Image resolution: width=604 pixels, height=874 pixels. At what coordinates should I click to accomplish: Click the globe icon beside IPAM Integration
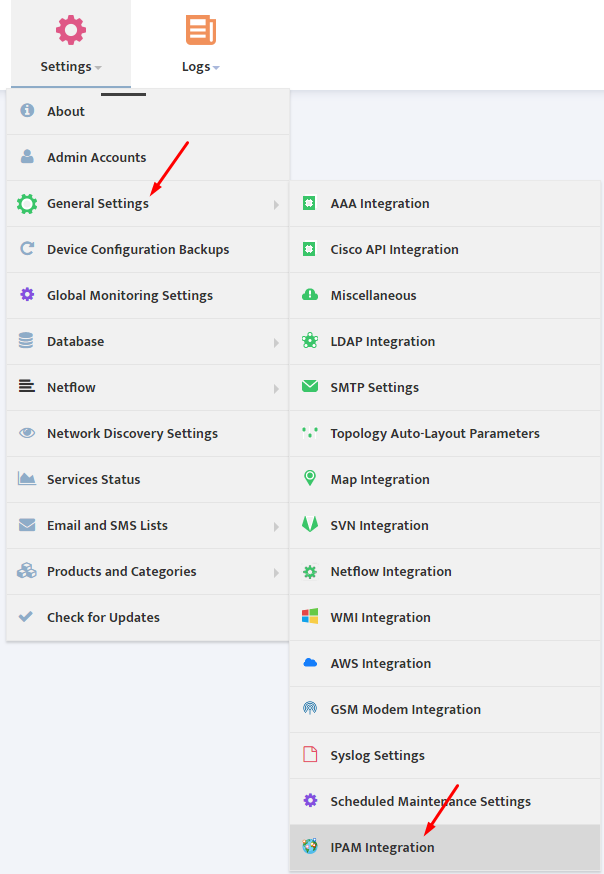310,846
